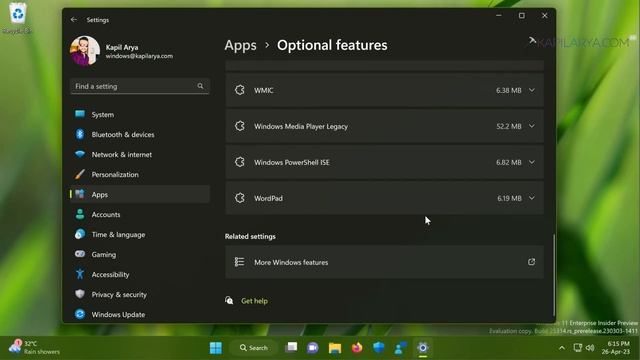Select the WordPad label
The width and height of the screenshot is (640, 360).
[x=268, y=198]
